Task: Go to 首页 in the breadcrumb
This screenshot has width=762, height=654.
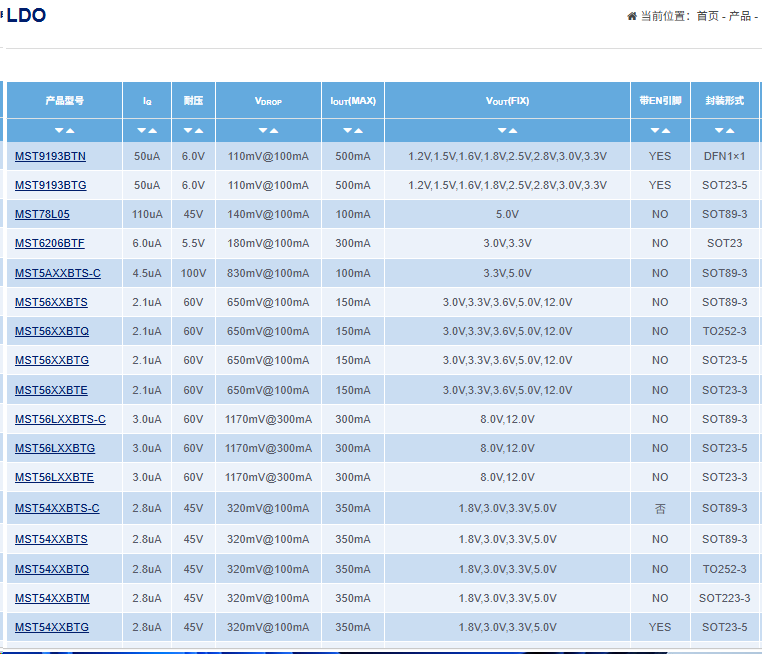Action: pos(707,16)
